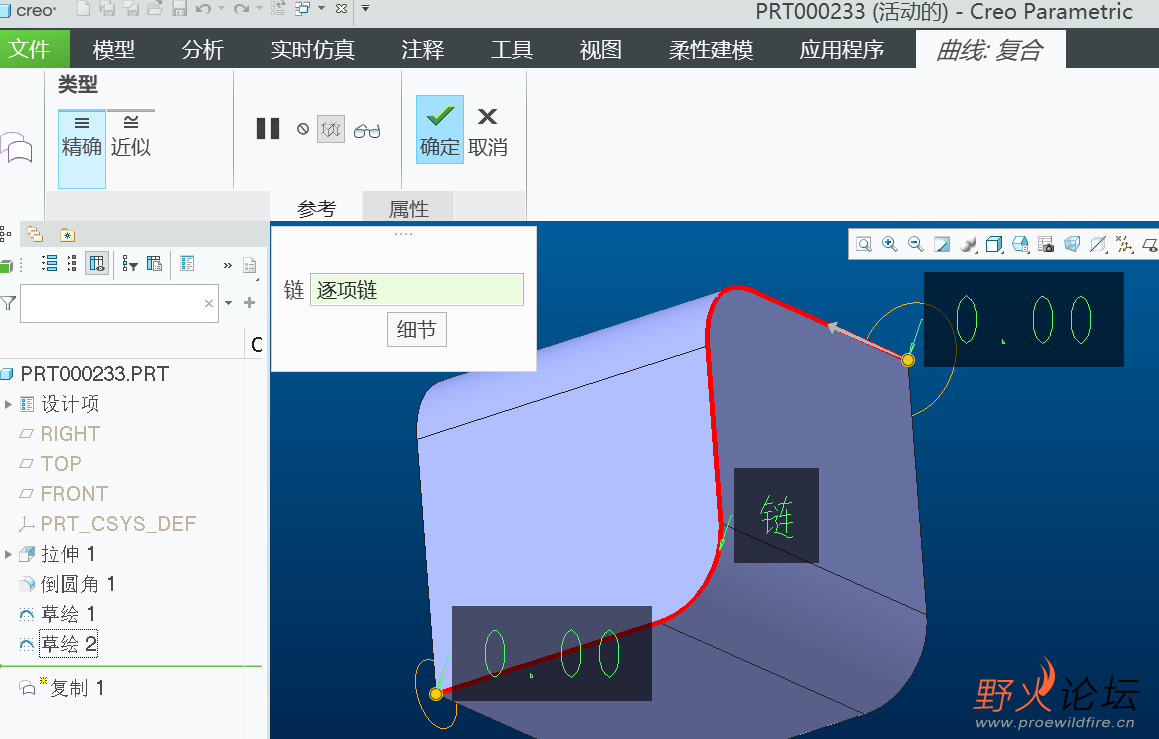Screen dimensions: 1159x739
Task: Click the Verify glasses preview icon
Action: click(367, 131)
